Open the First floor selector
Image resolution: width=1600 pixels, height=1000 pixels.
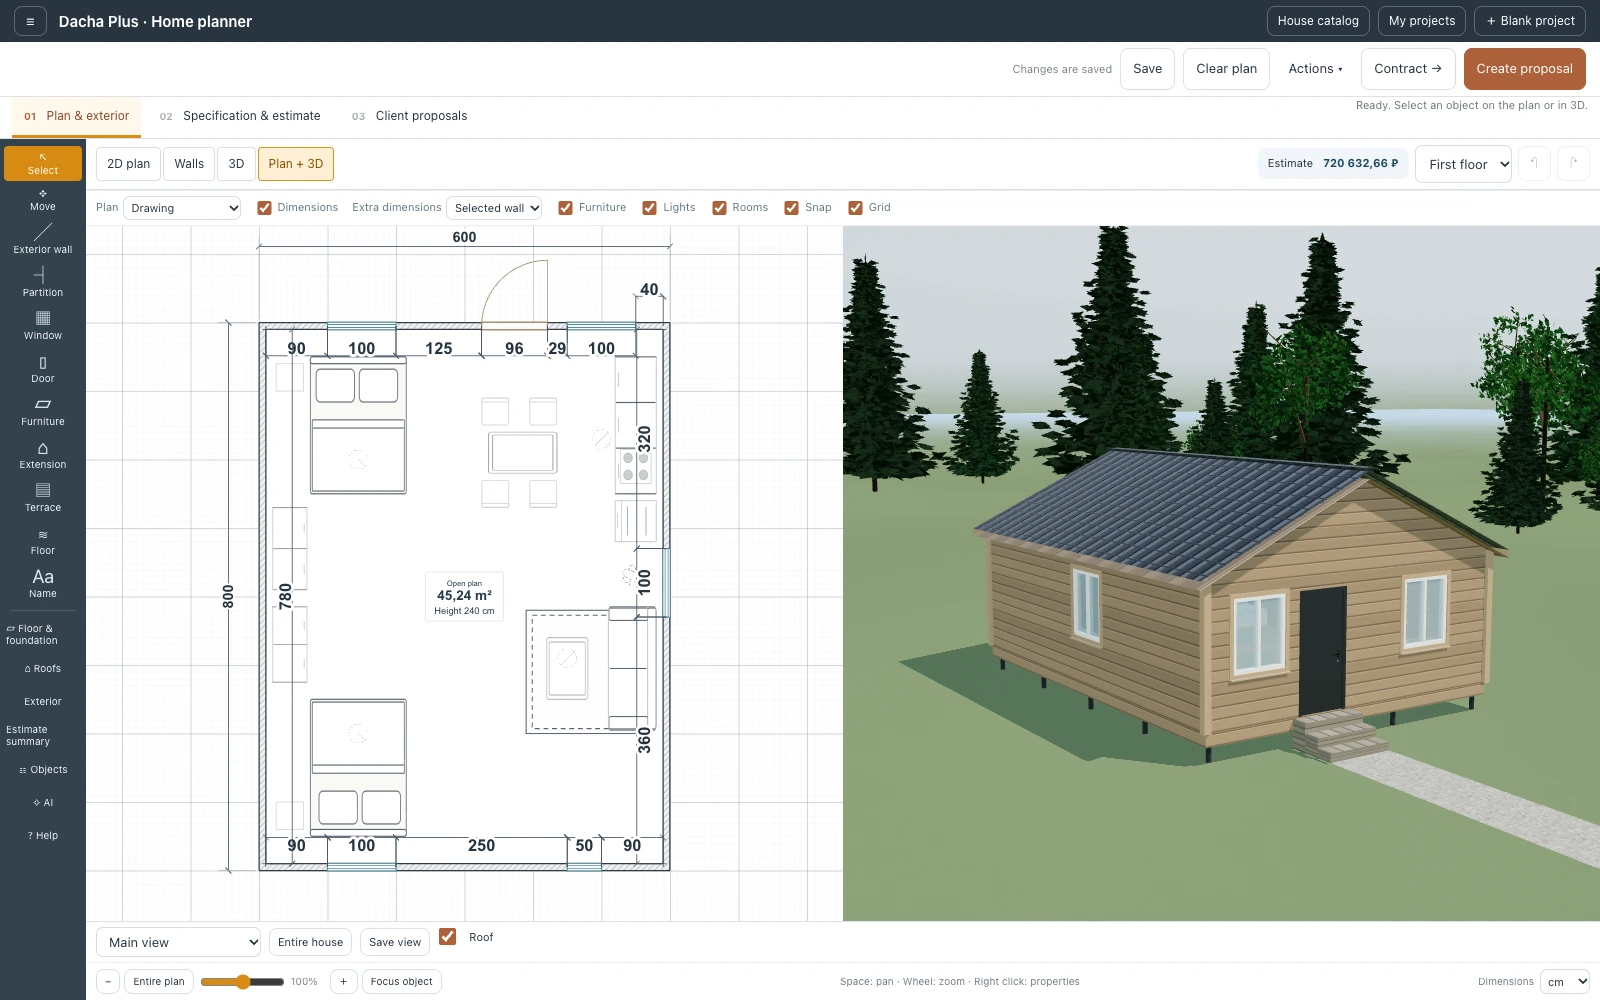pyautogui.click(x=1463, y=164)
